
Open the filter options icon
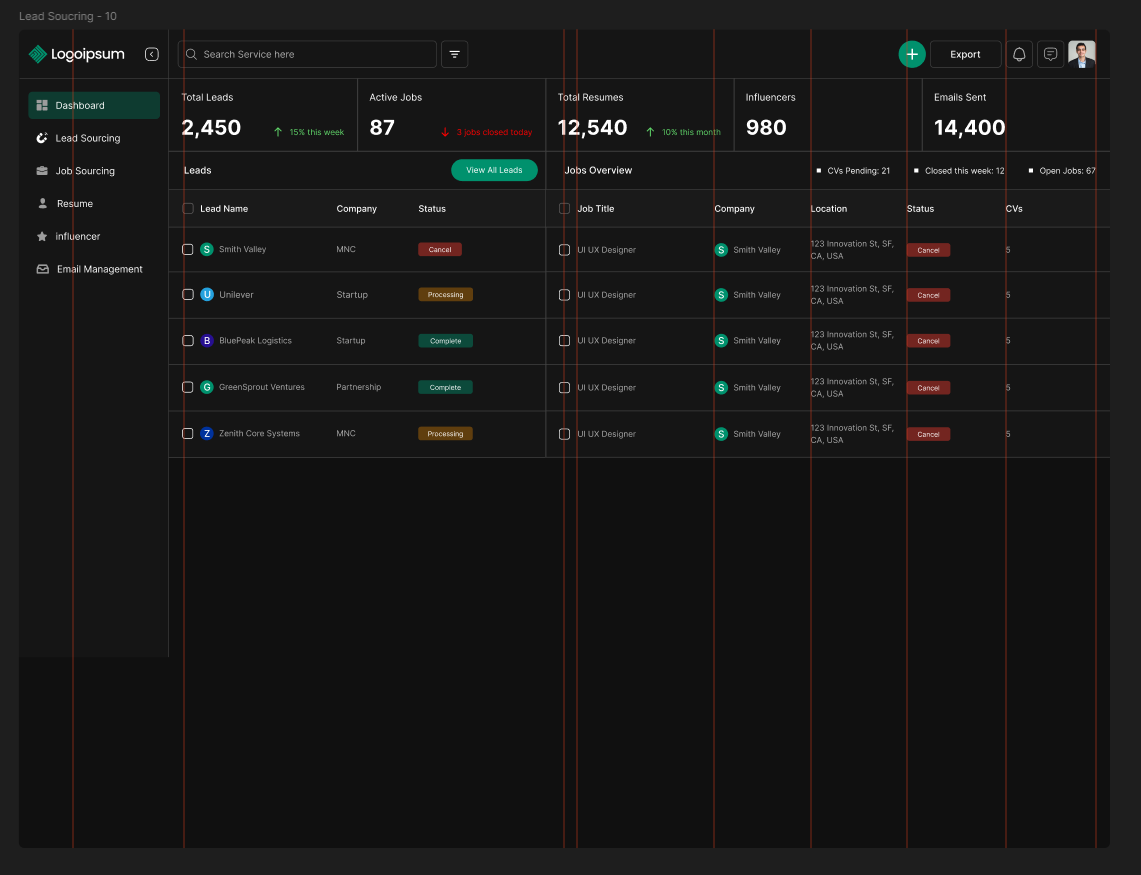454,54
